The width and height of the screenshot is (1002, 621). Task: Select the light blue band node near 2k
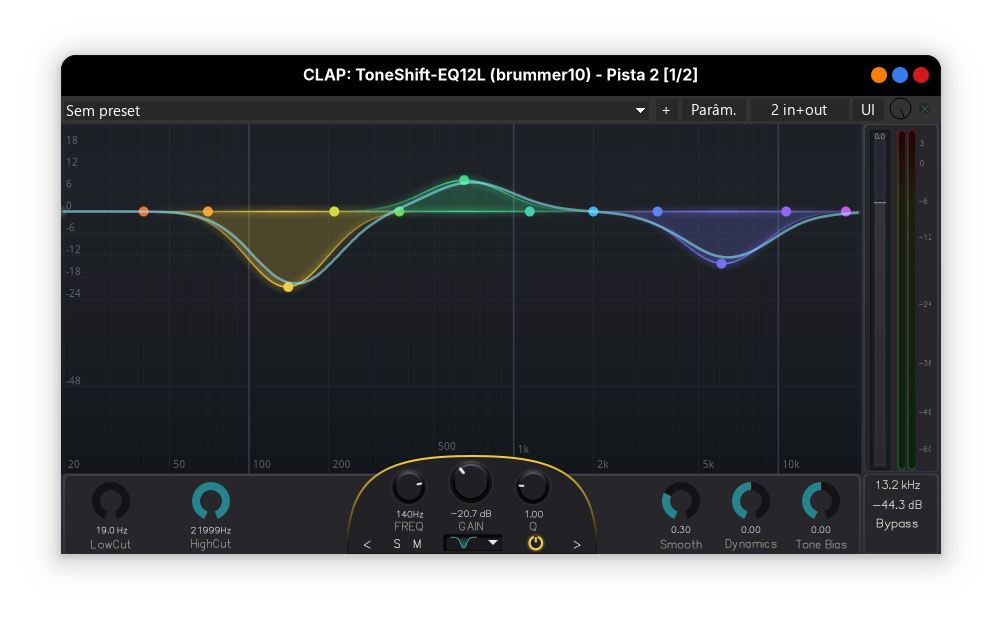tap(594, 211)
